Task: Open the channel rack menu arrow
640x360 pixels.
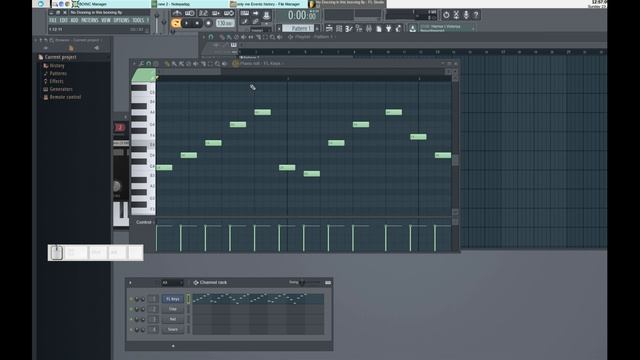Action: tap(130, 282)
